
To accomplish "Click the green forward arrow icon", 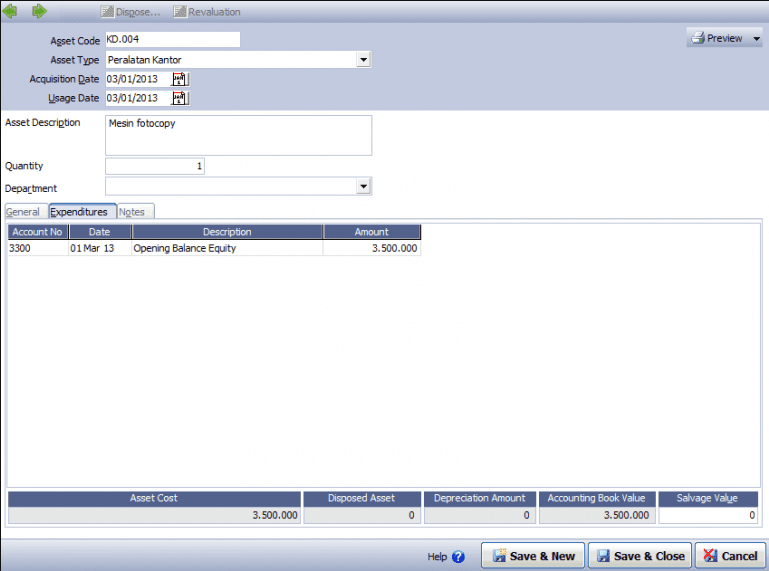I will (x=40, y=11).
